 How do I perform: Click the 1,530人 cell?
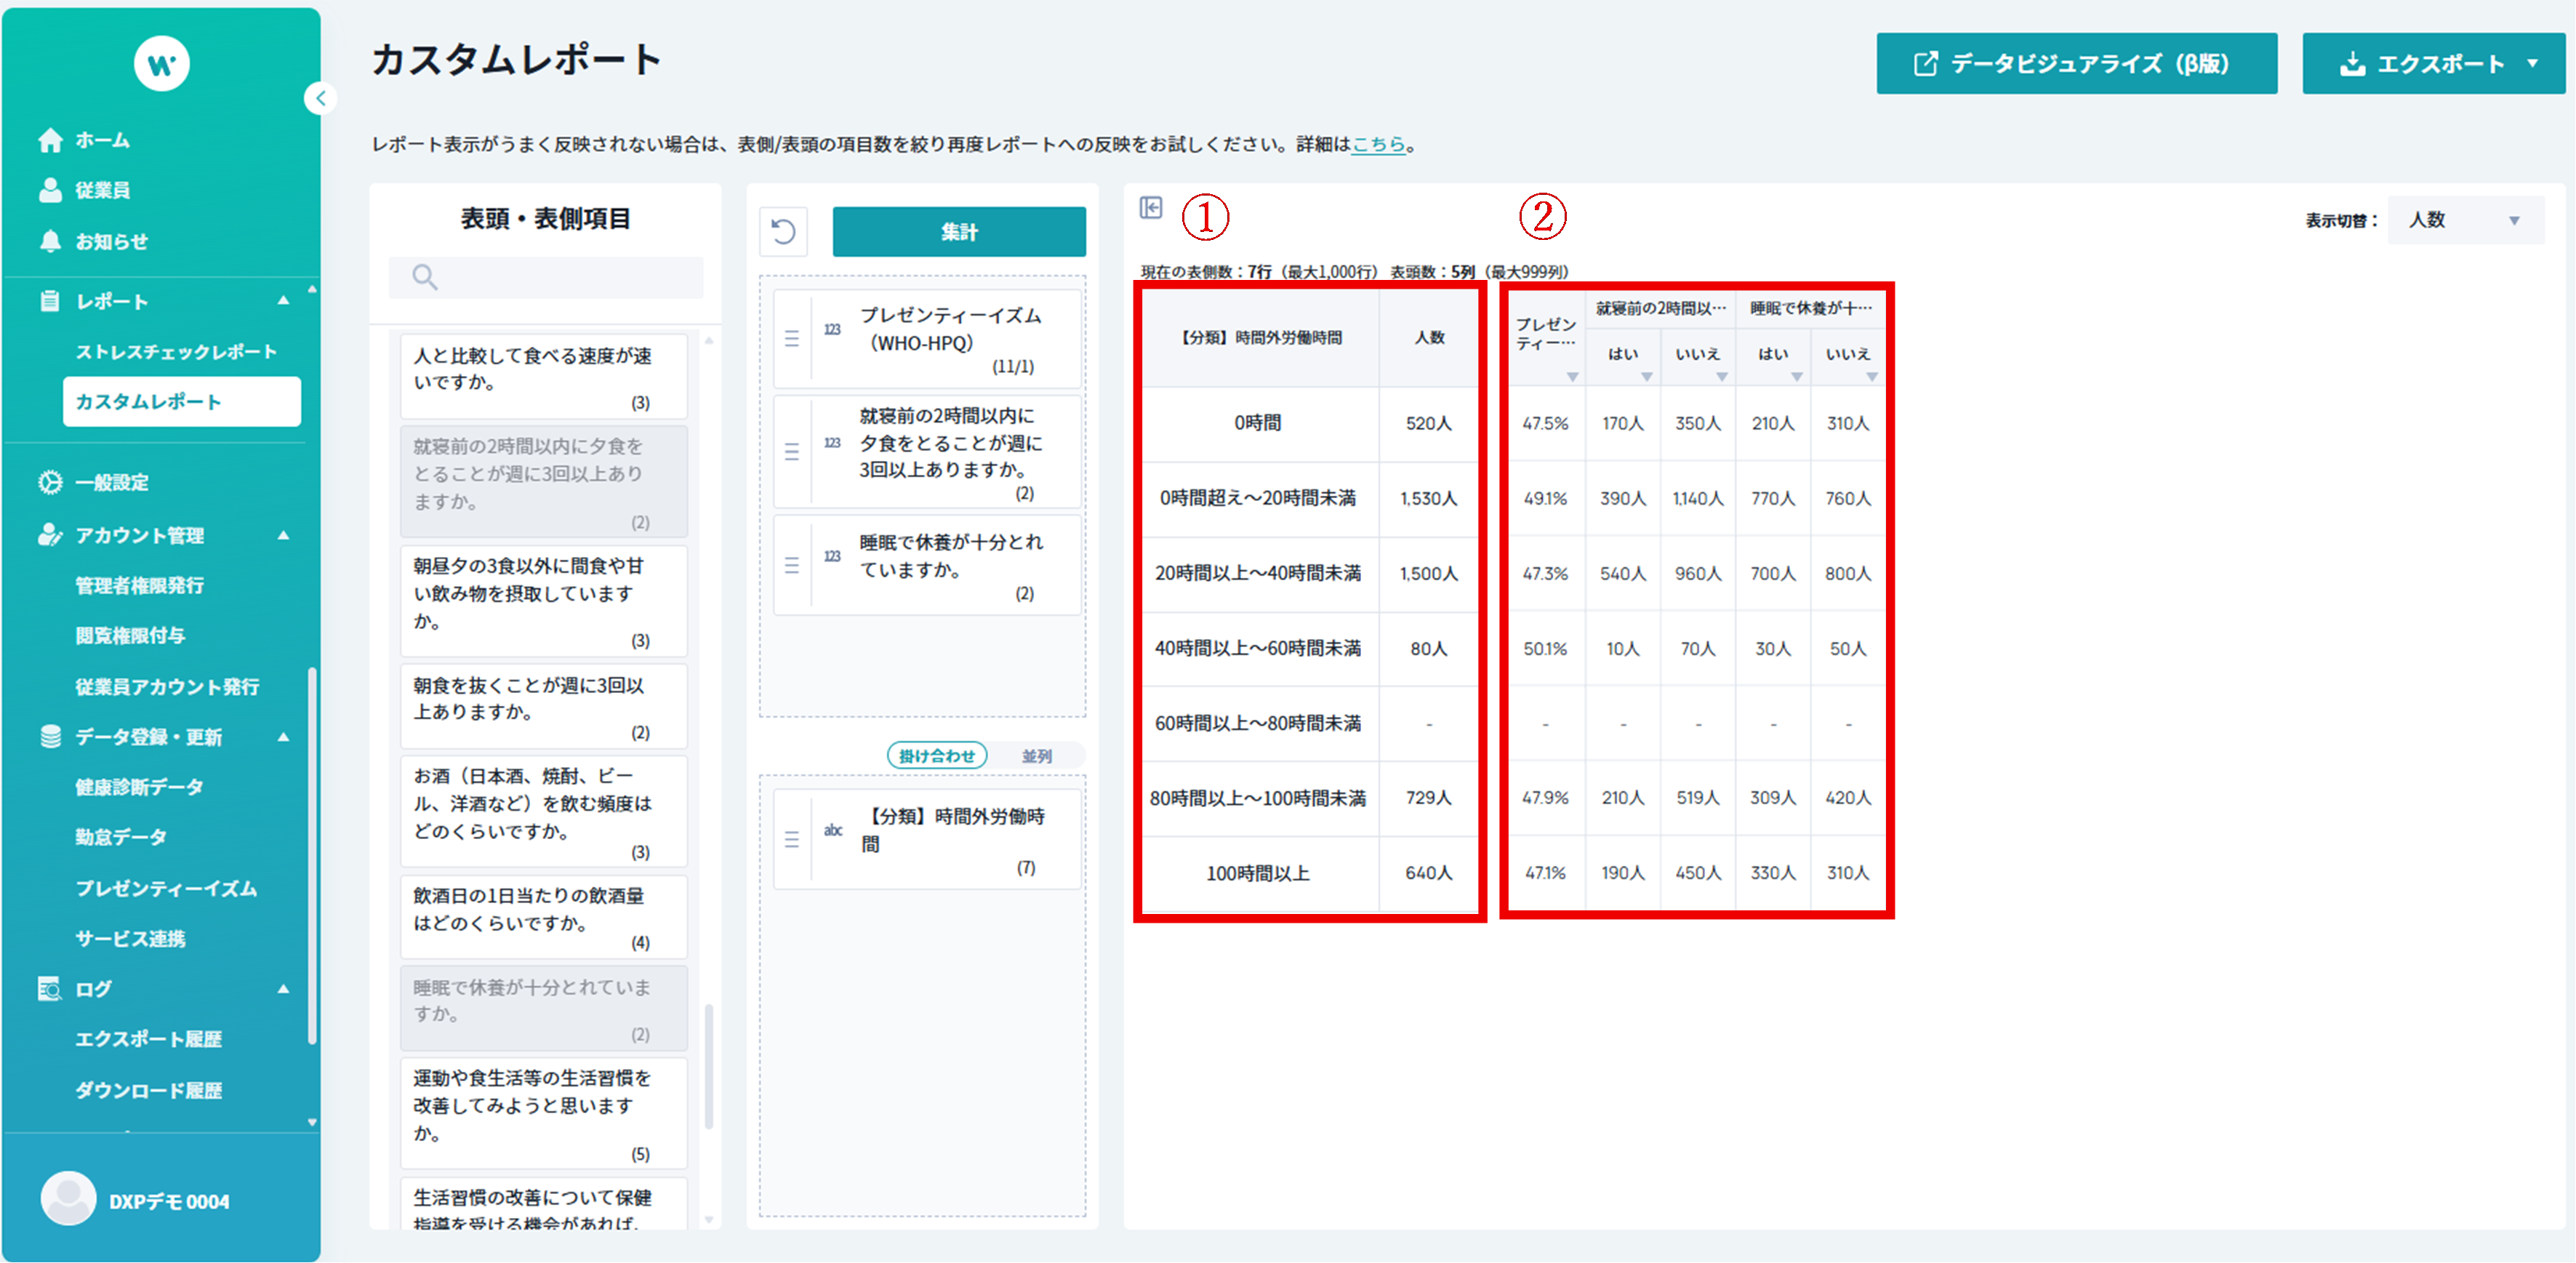tap(1428, 498)
